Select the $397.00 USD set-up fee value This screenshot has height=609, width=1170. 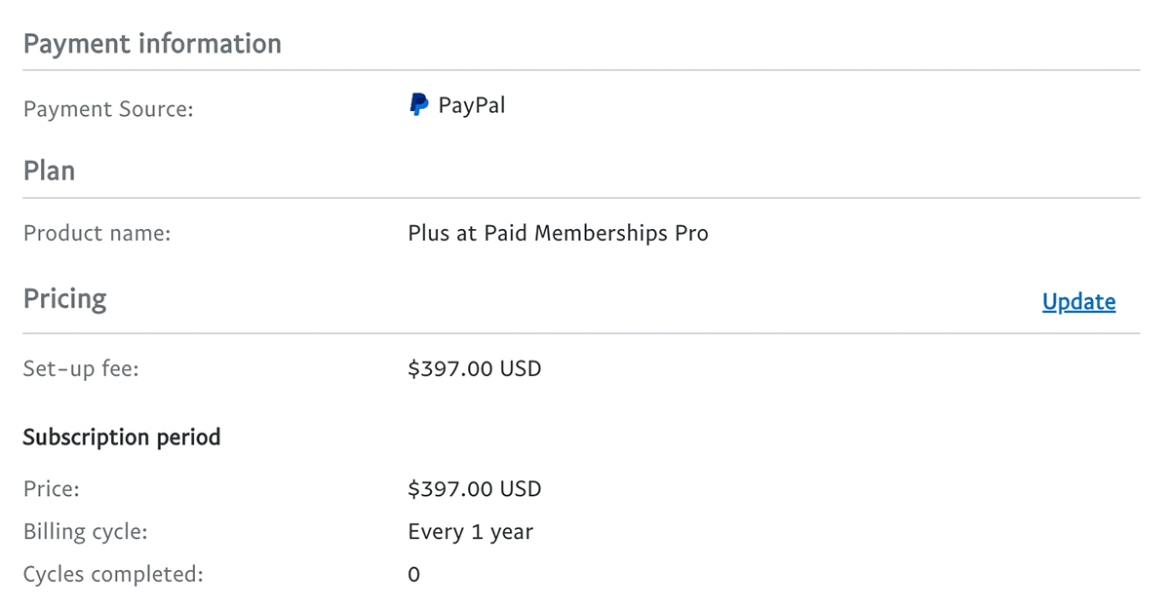pos(474,368)
